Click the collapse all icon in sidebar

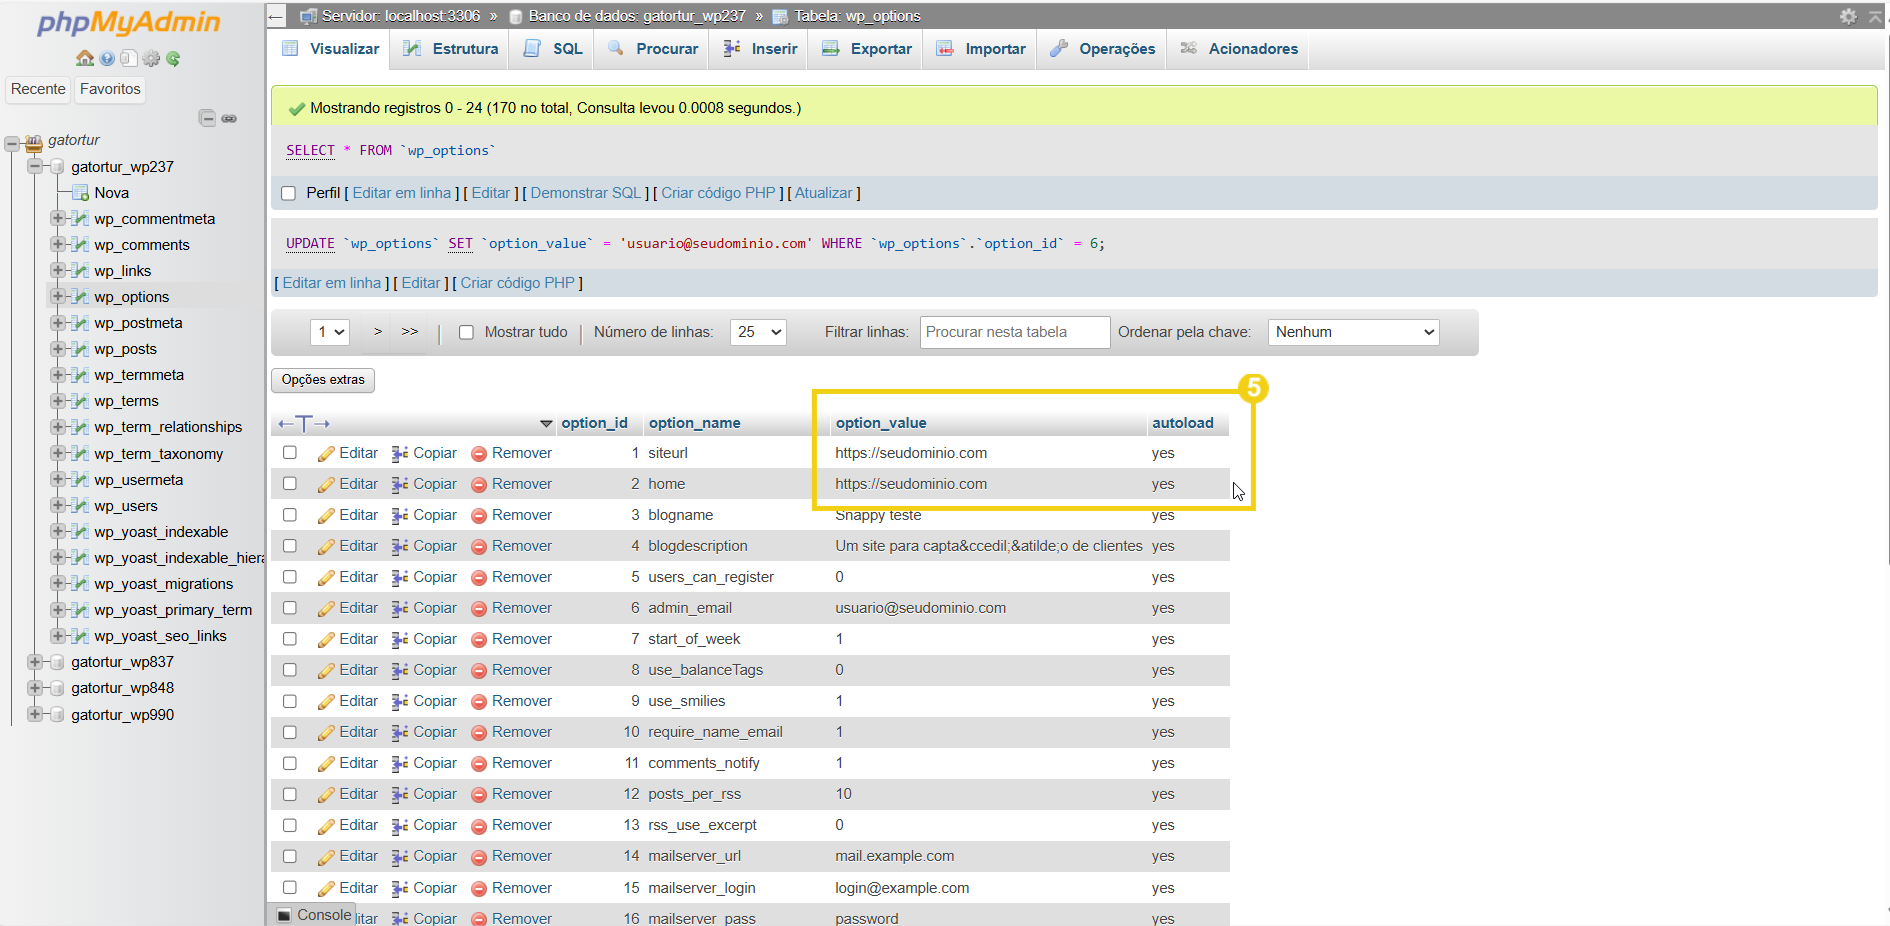pyautogui.click(x=207, y=118)
